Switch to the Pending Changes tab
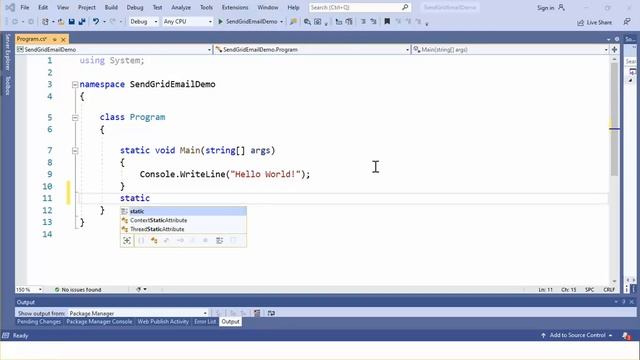Image resolution: width=640 pixels, height=360 pixels. pos(39,322)
